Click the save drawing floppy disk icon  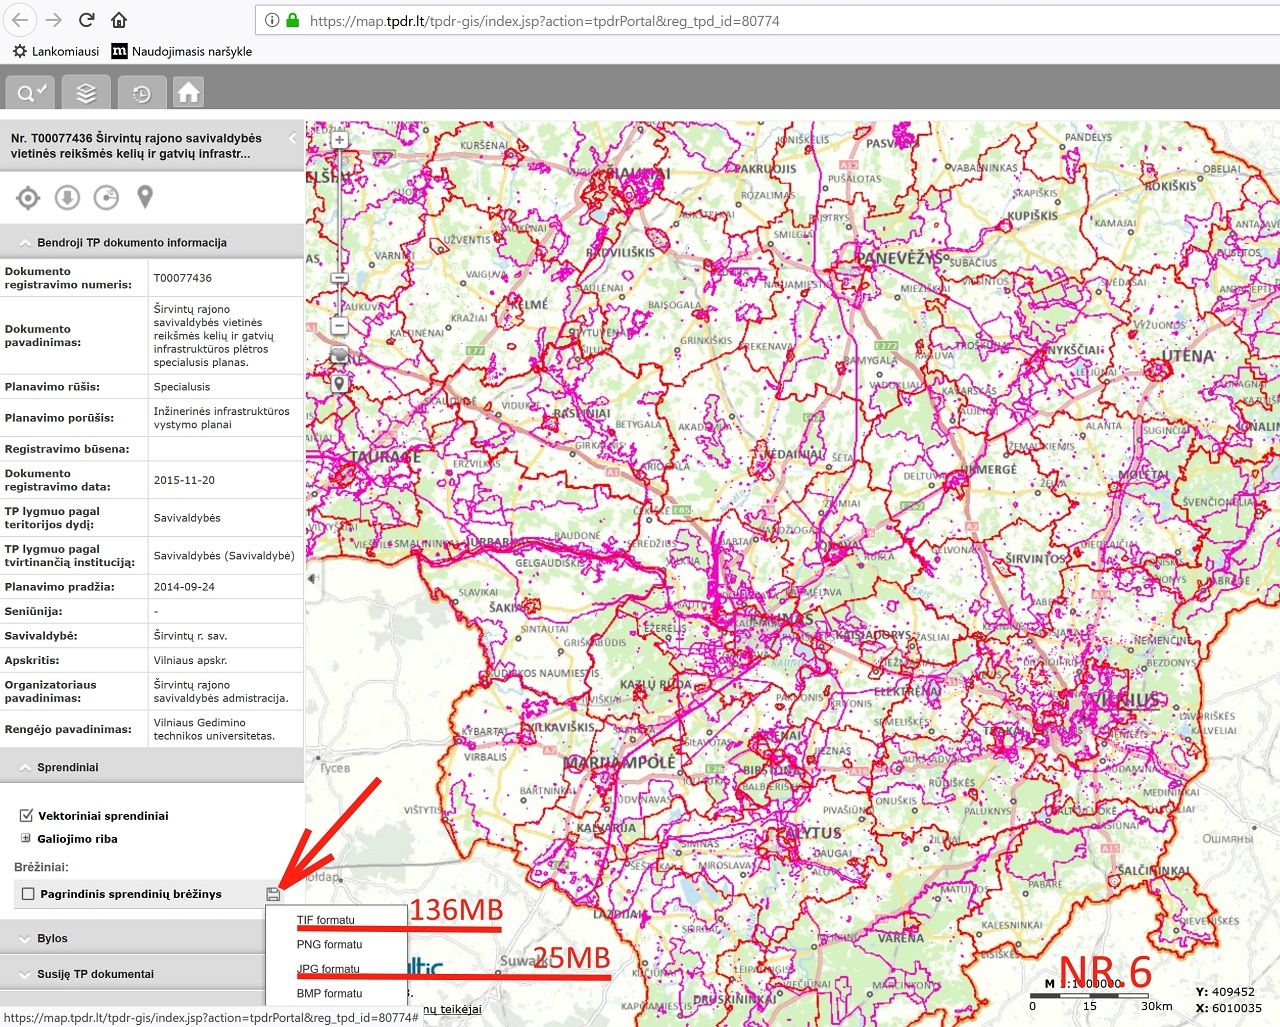273,894
